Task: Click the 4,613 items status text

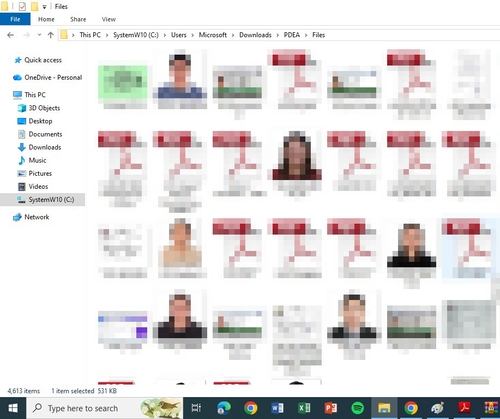Action: [24, 391]
